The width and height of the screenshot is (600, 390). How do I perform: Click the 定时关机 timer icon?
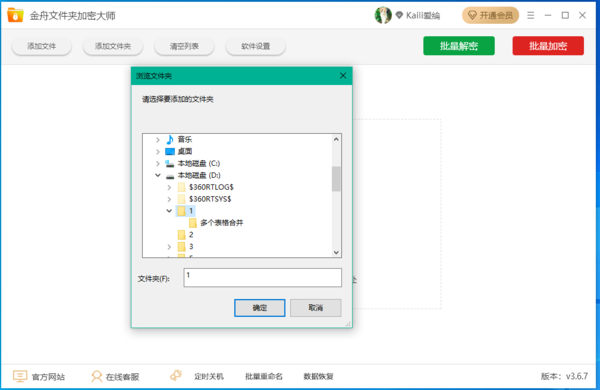[176, 375]
